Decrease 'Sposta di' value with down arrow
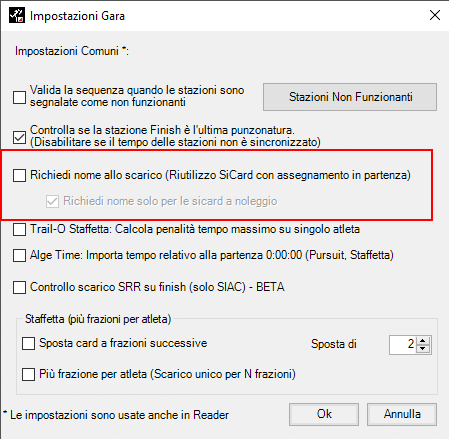449x439 pixels. click(x=423, y=348)
